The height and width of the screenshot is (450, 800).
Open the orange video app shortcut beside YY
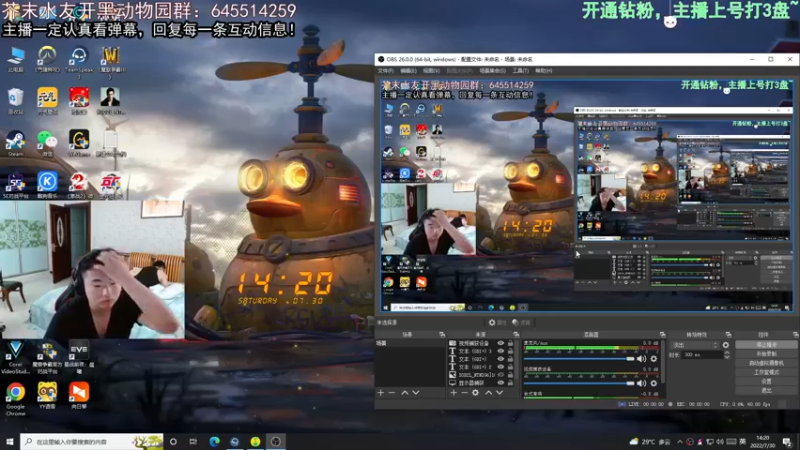point(79,396)
